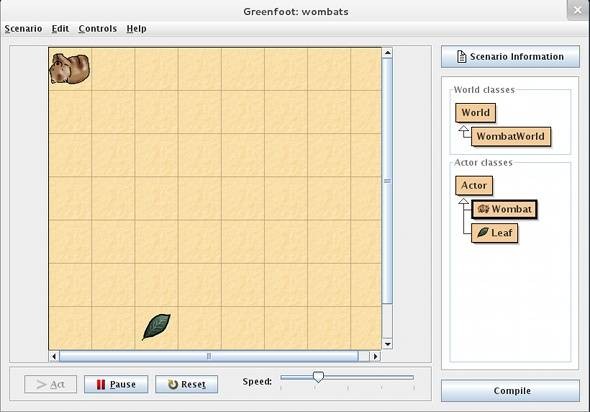
Task: Click the world's scroll down arrow
Action: tap(388, 344)
